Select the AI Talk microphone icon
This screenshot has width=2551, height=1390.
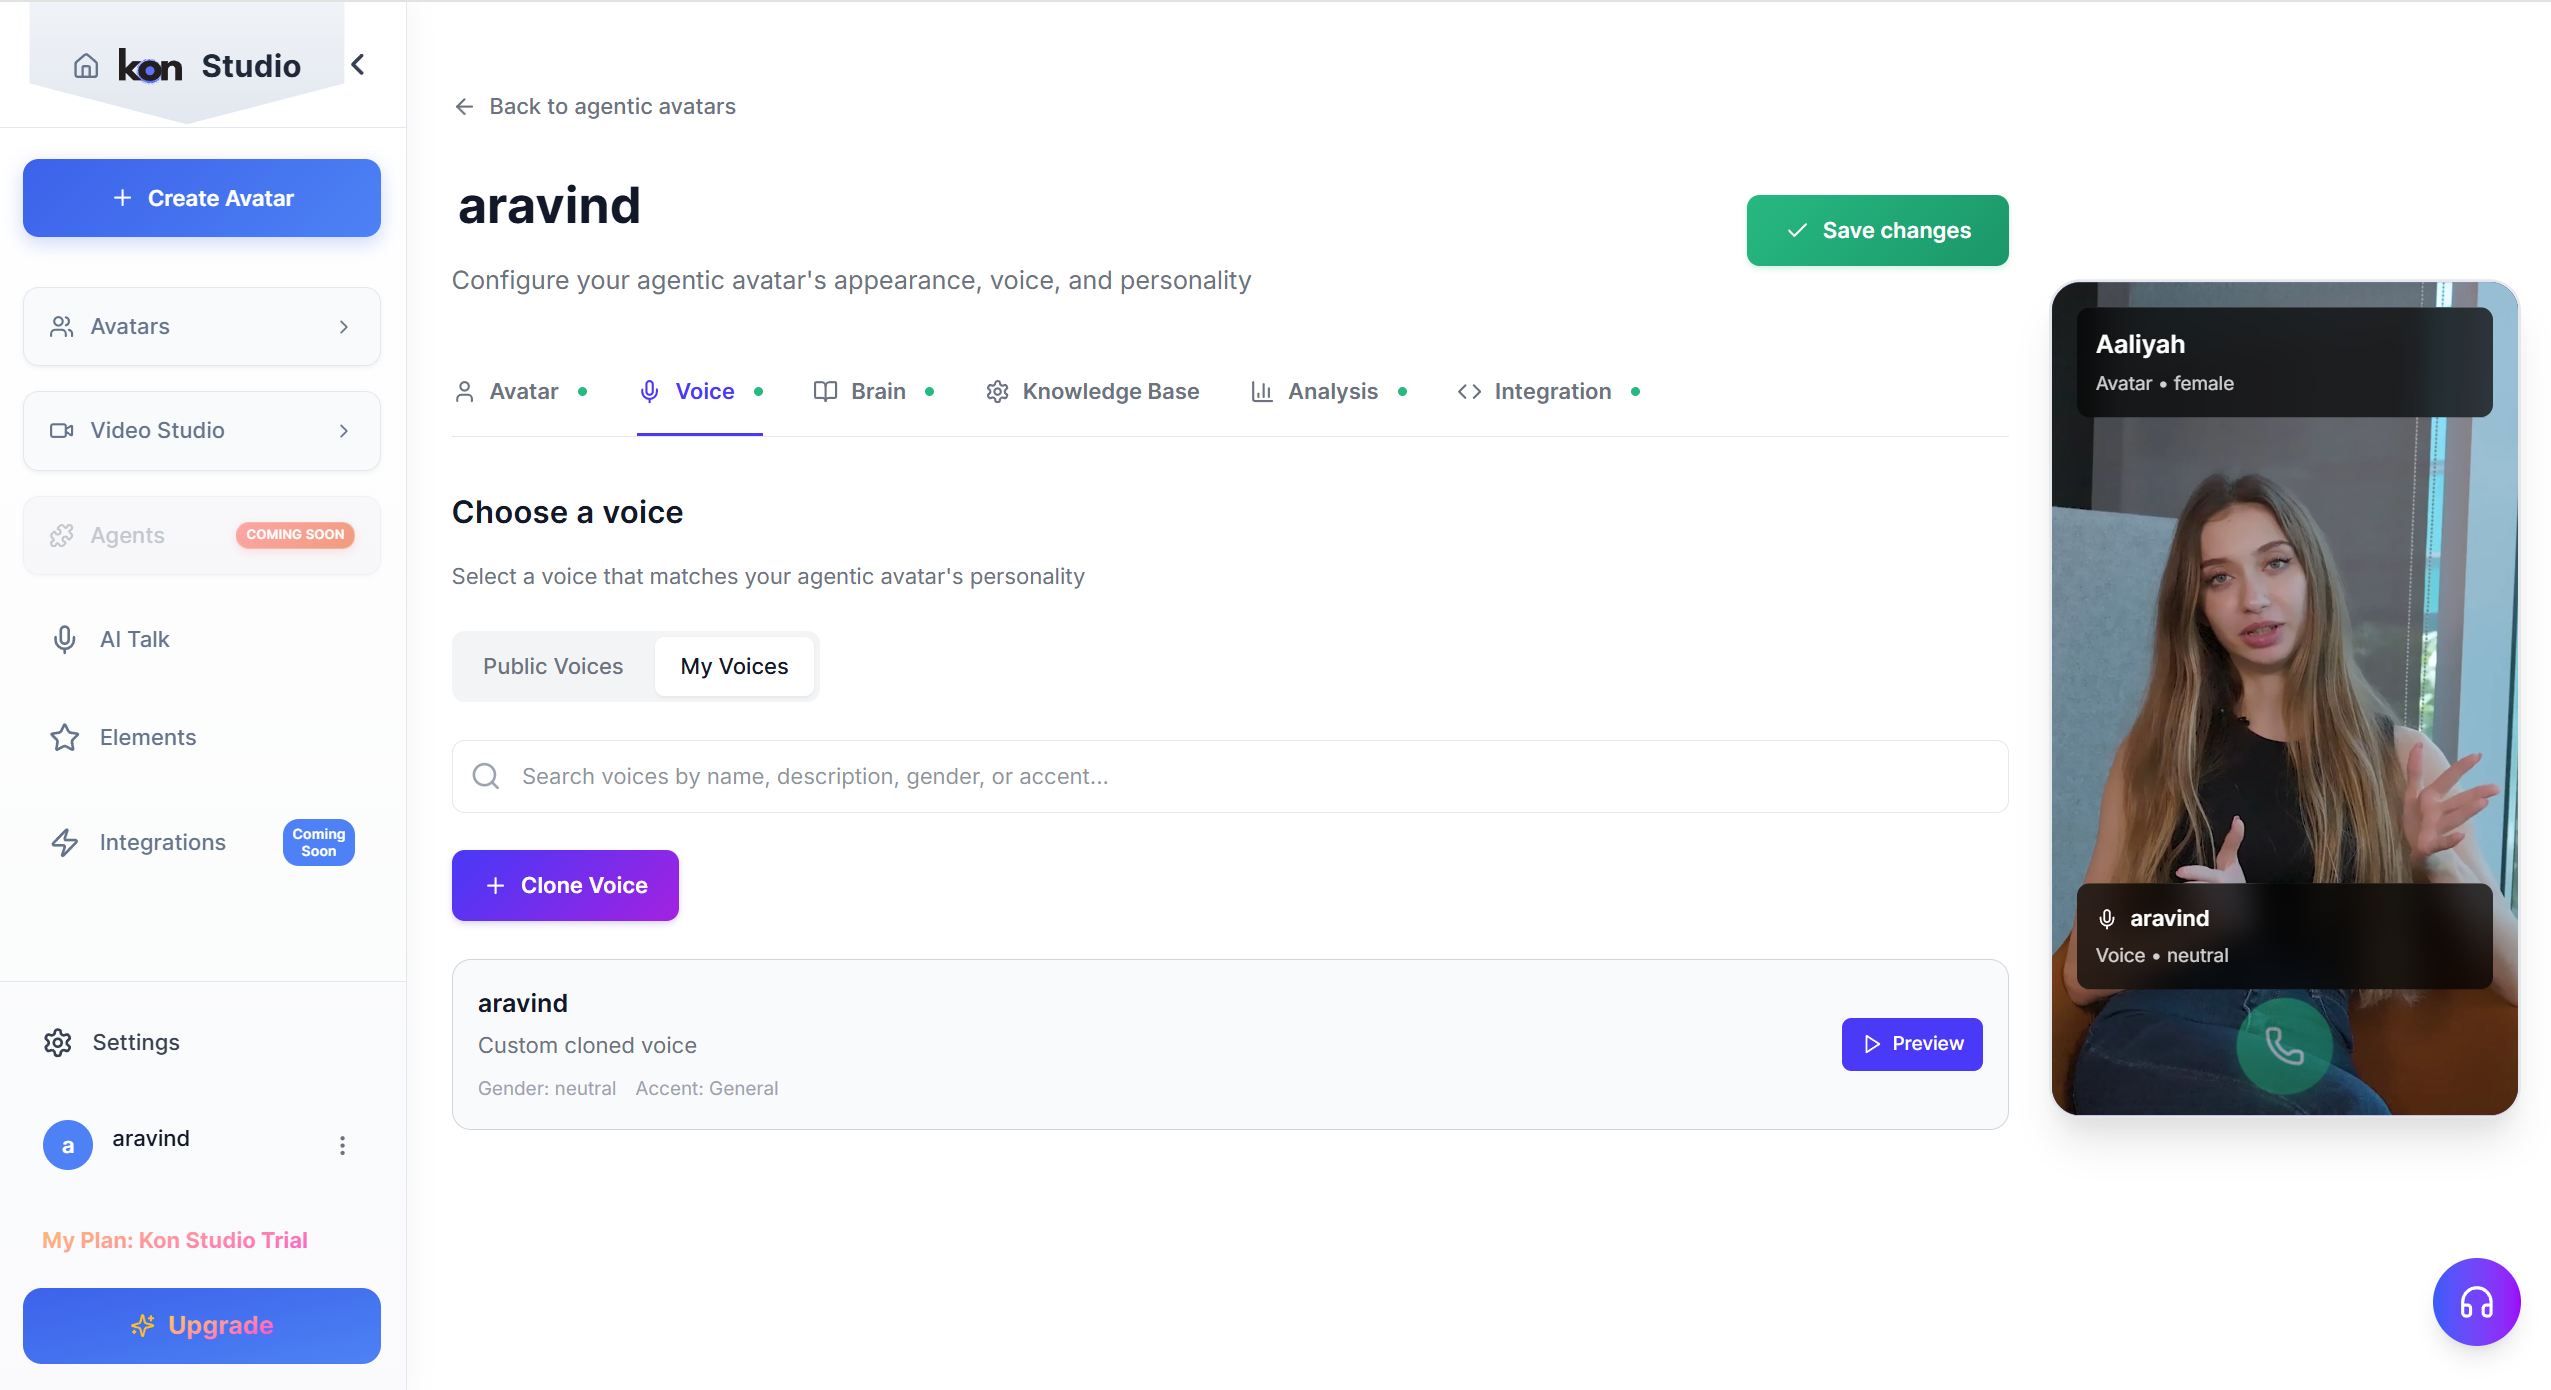click(x=63, y=638)
